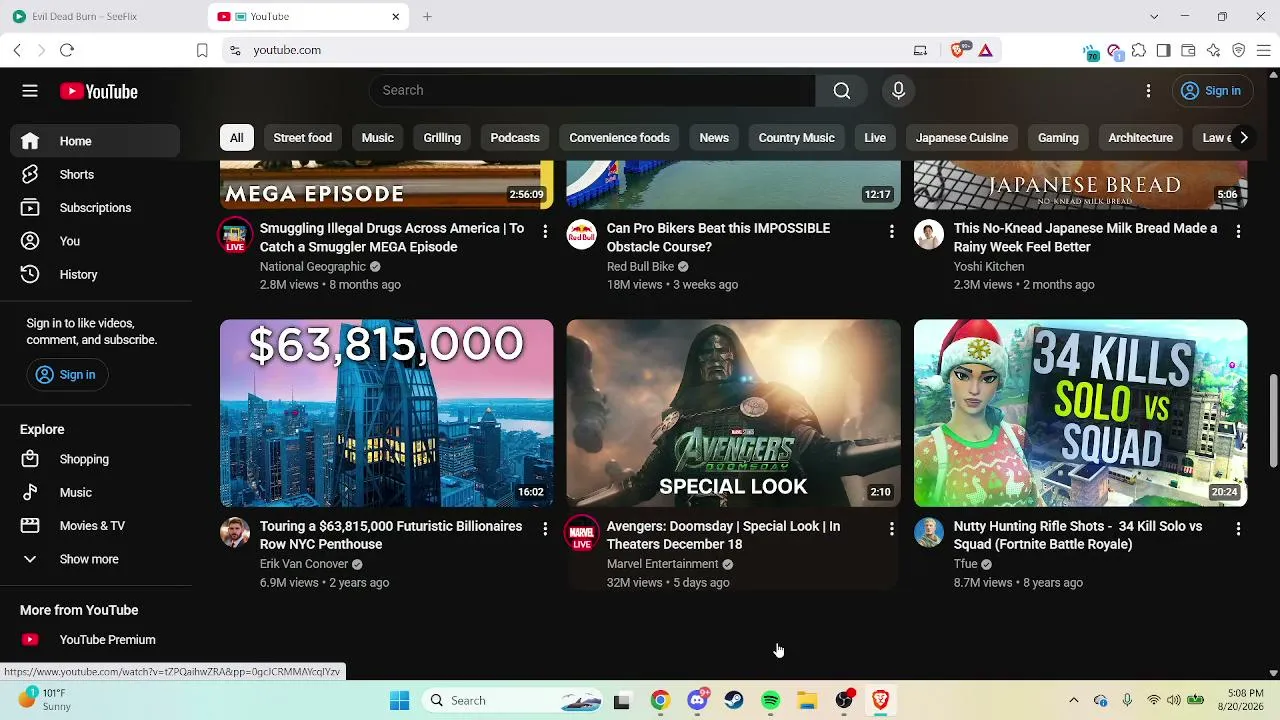Open the browser tab search dropdown

click(x=1154, y=16)
